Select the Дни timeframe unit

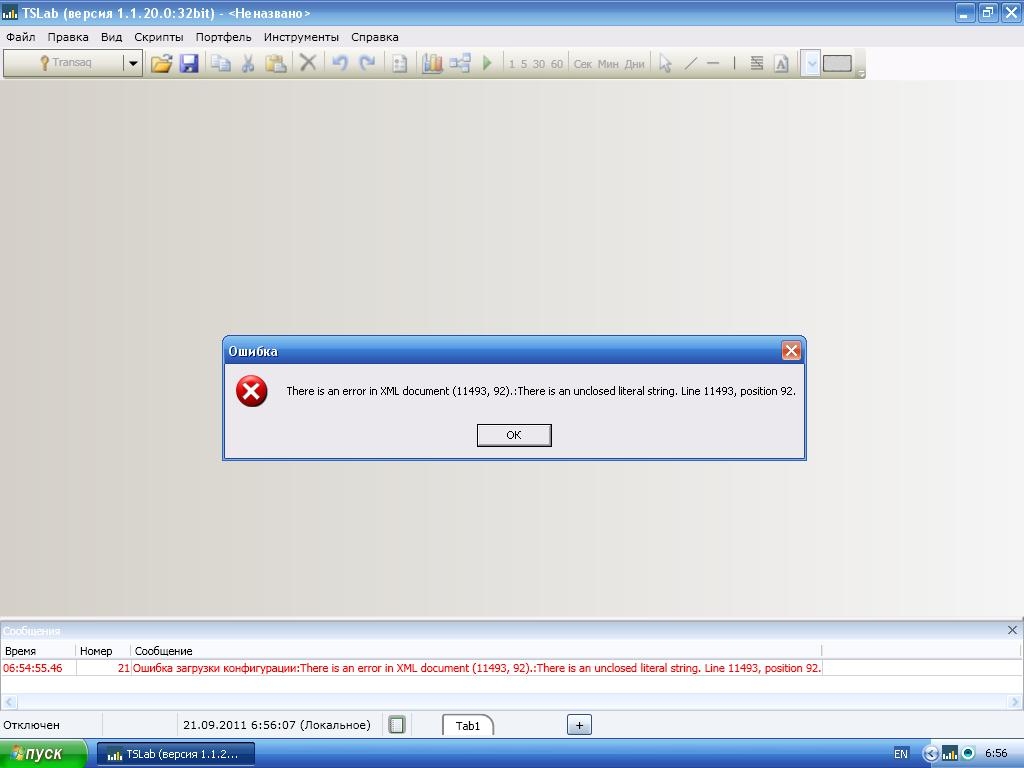point(634,64)
